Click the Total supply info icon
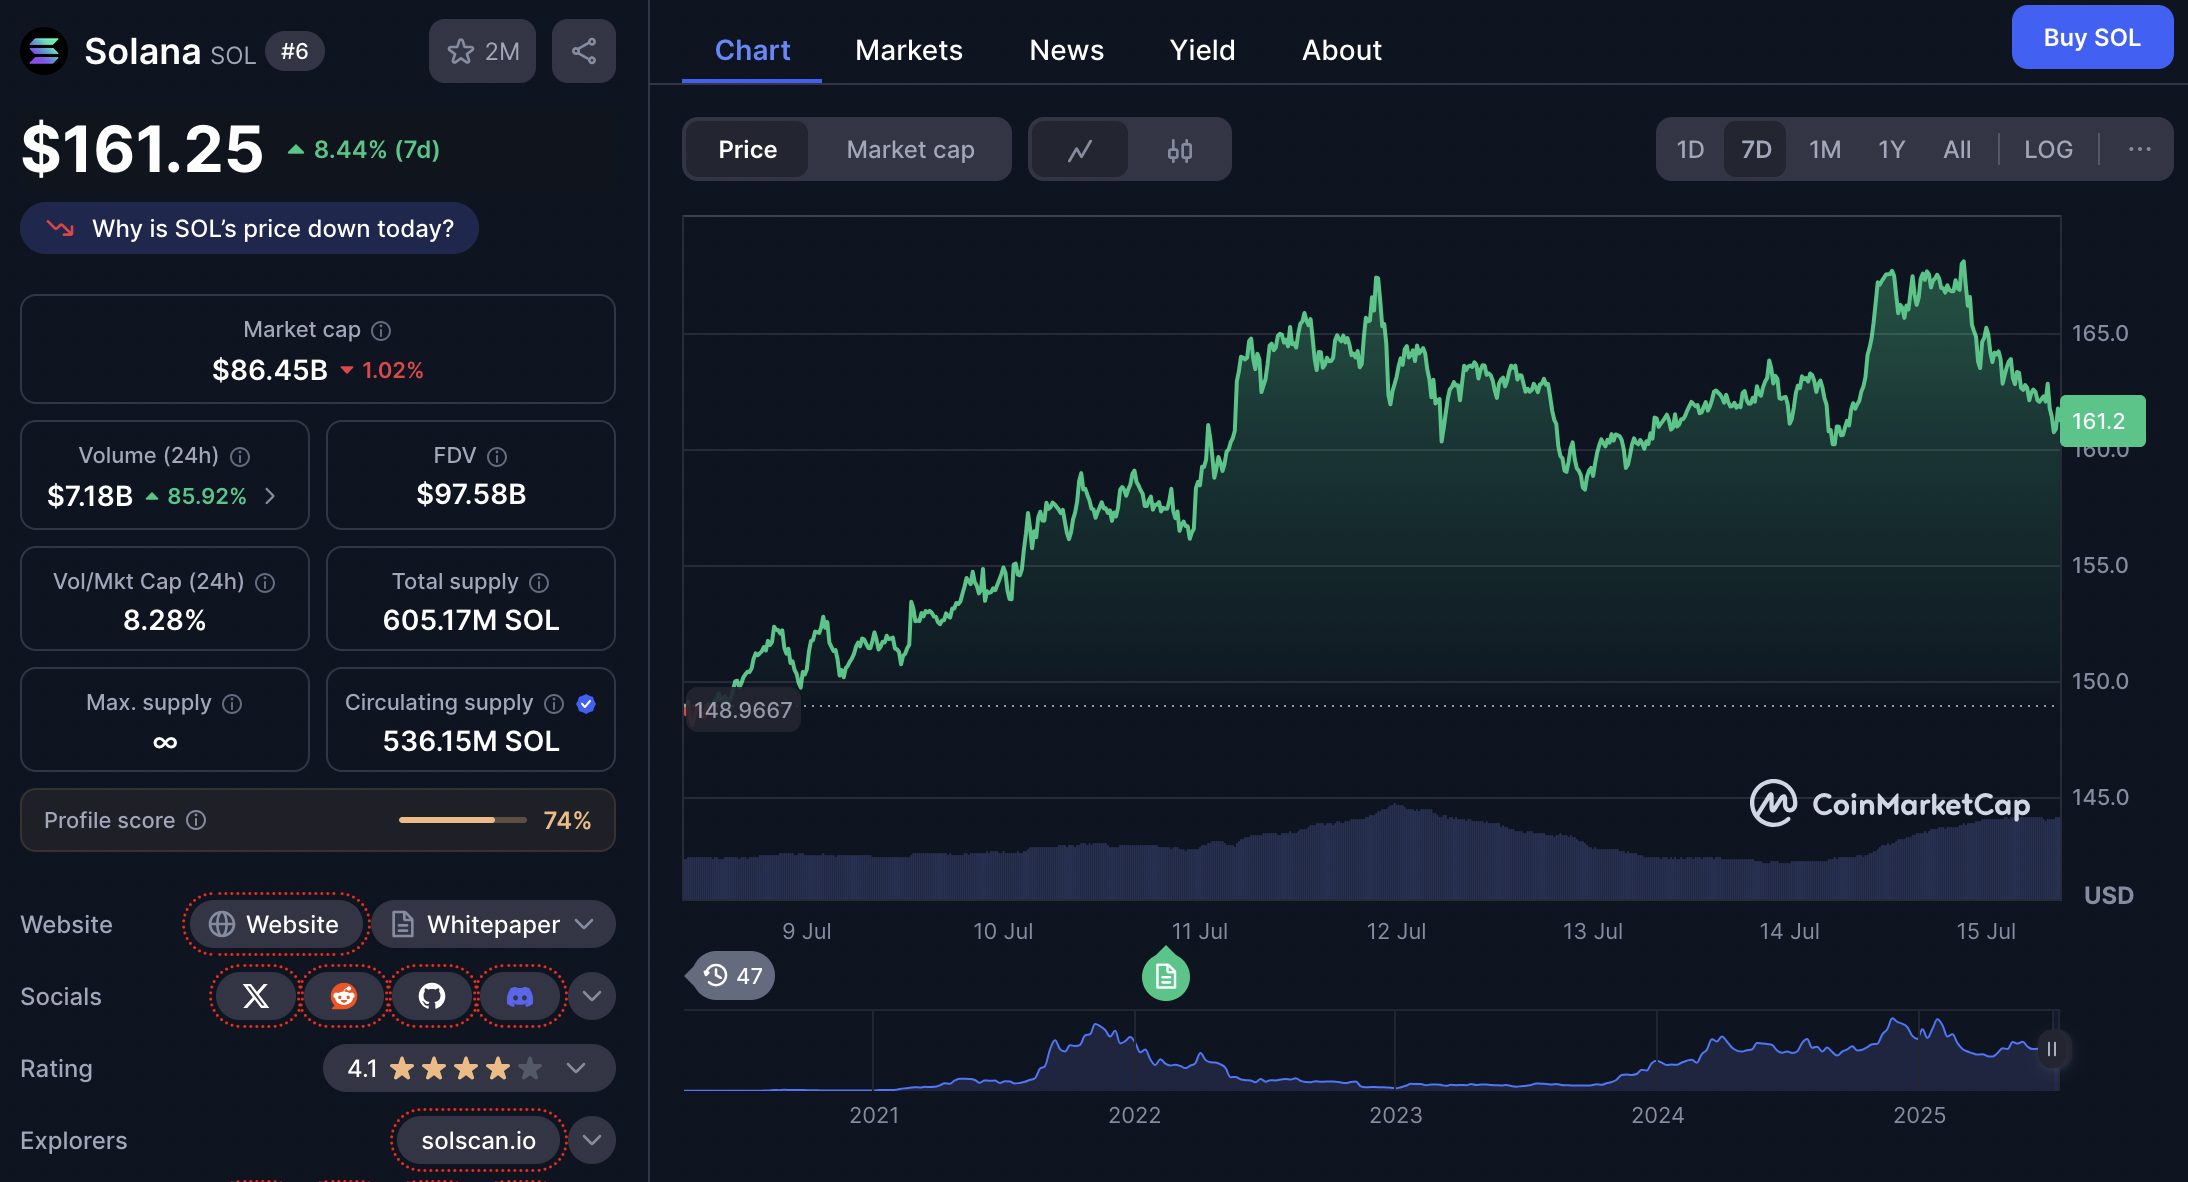Image resolution: width=2188 pixels, height=1182 pixels. (539, 582)
